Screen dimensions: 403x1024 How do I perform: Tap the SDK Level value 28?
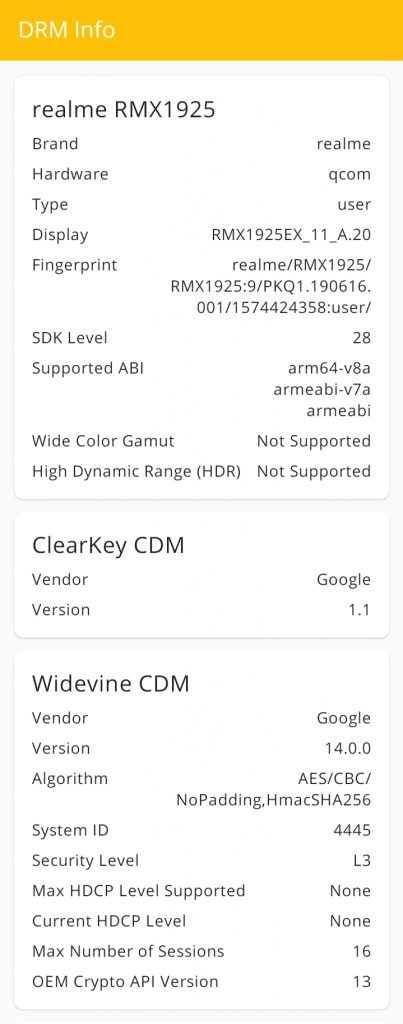[x=361, y=338]
